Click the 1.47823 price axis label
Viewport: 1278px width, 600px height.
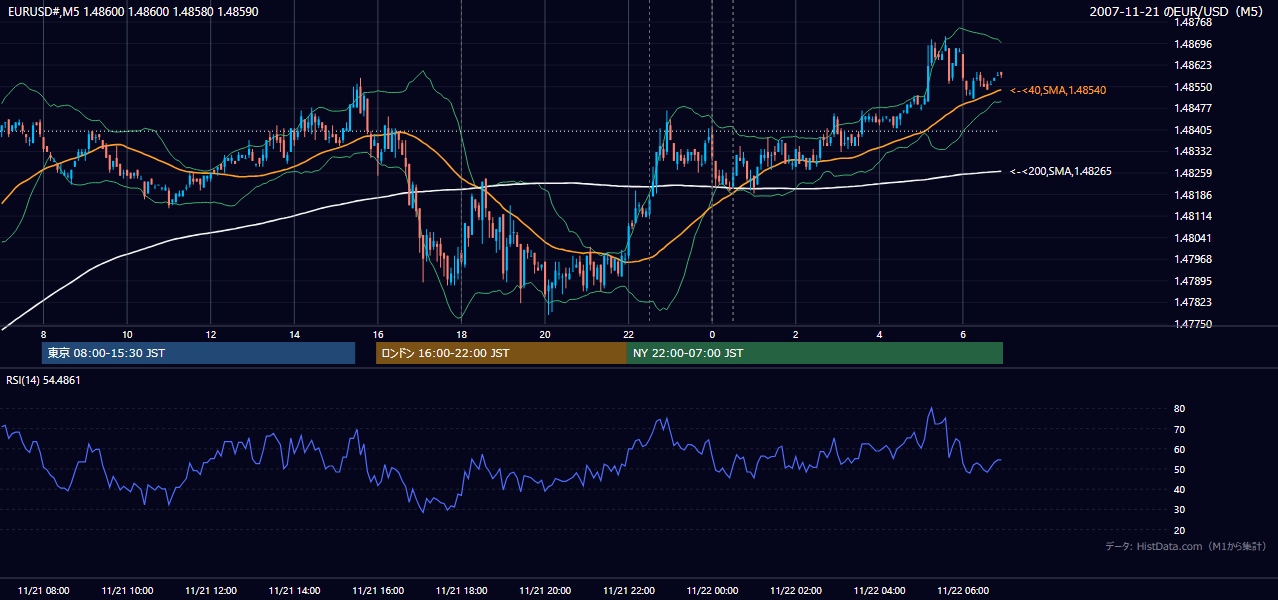pyautogui.click(x=1195, y=302)
